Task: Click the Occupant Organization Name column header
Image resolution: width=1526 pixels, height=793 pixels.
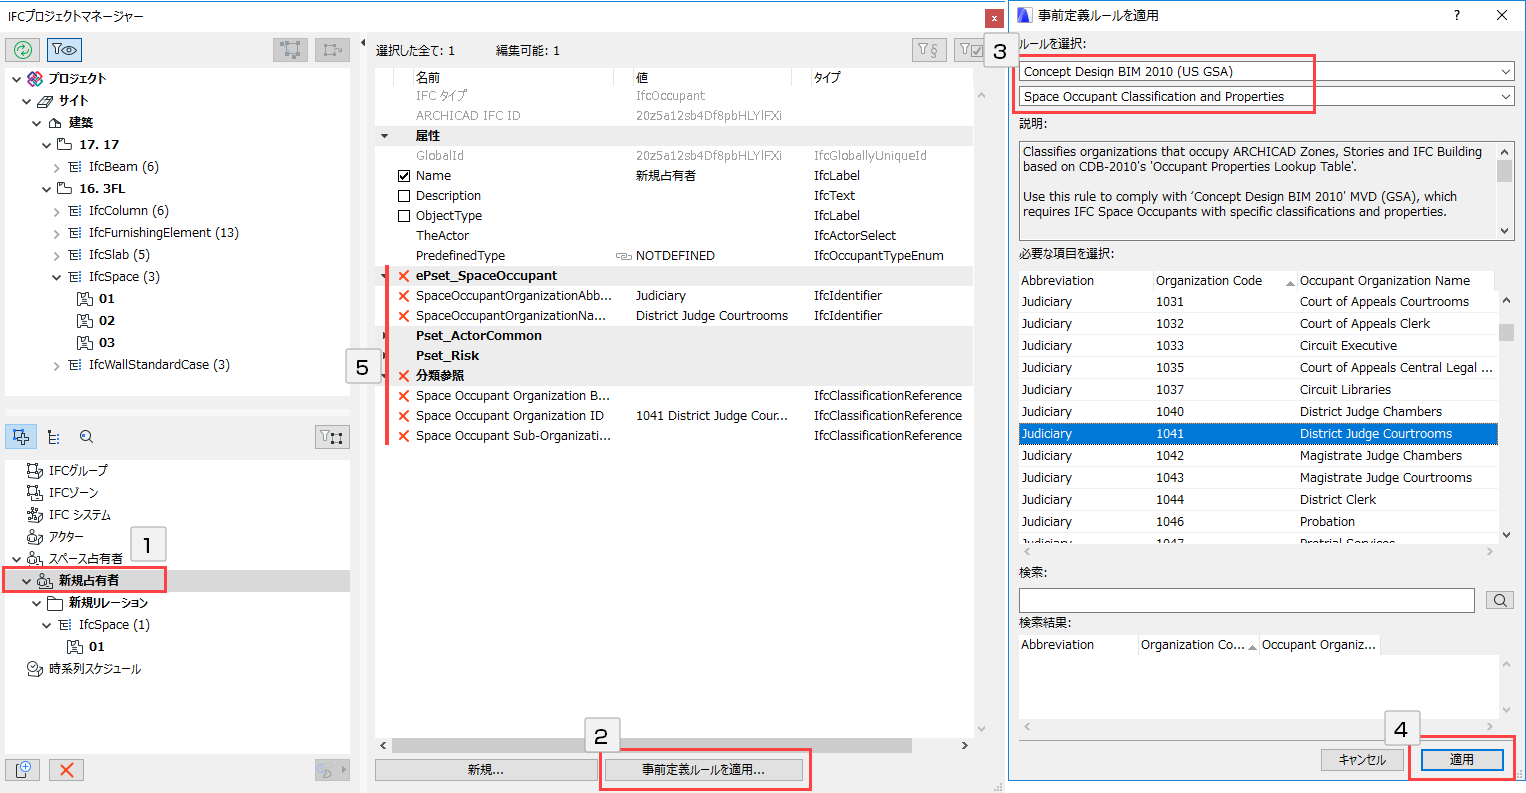Action: click(x=1396, y=281)
